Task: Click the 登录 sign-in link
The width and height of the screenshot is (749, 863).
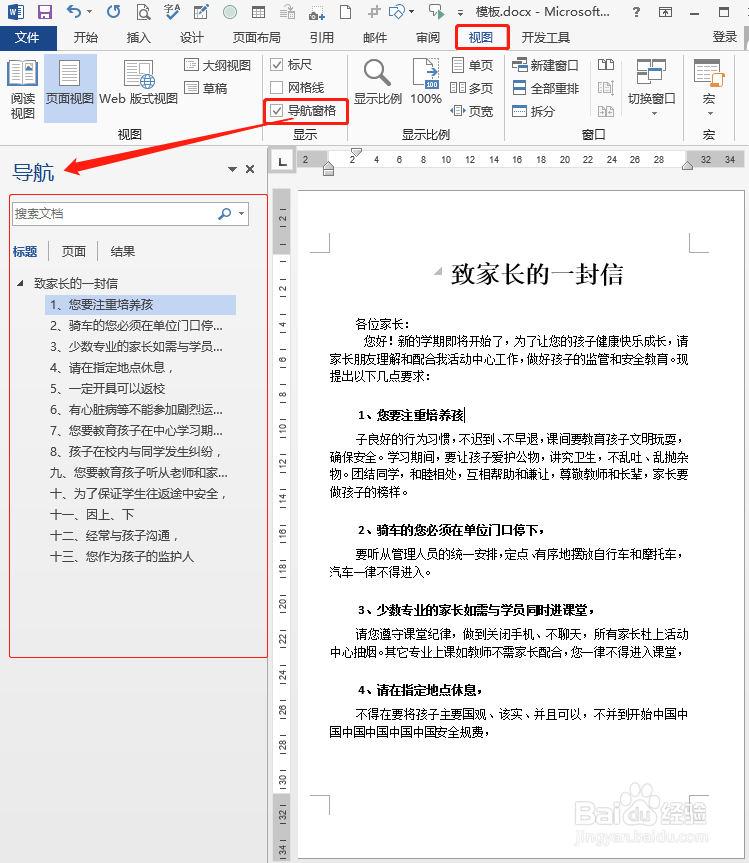Action: pos(724,37)
